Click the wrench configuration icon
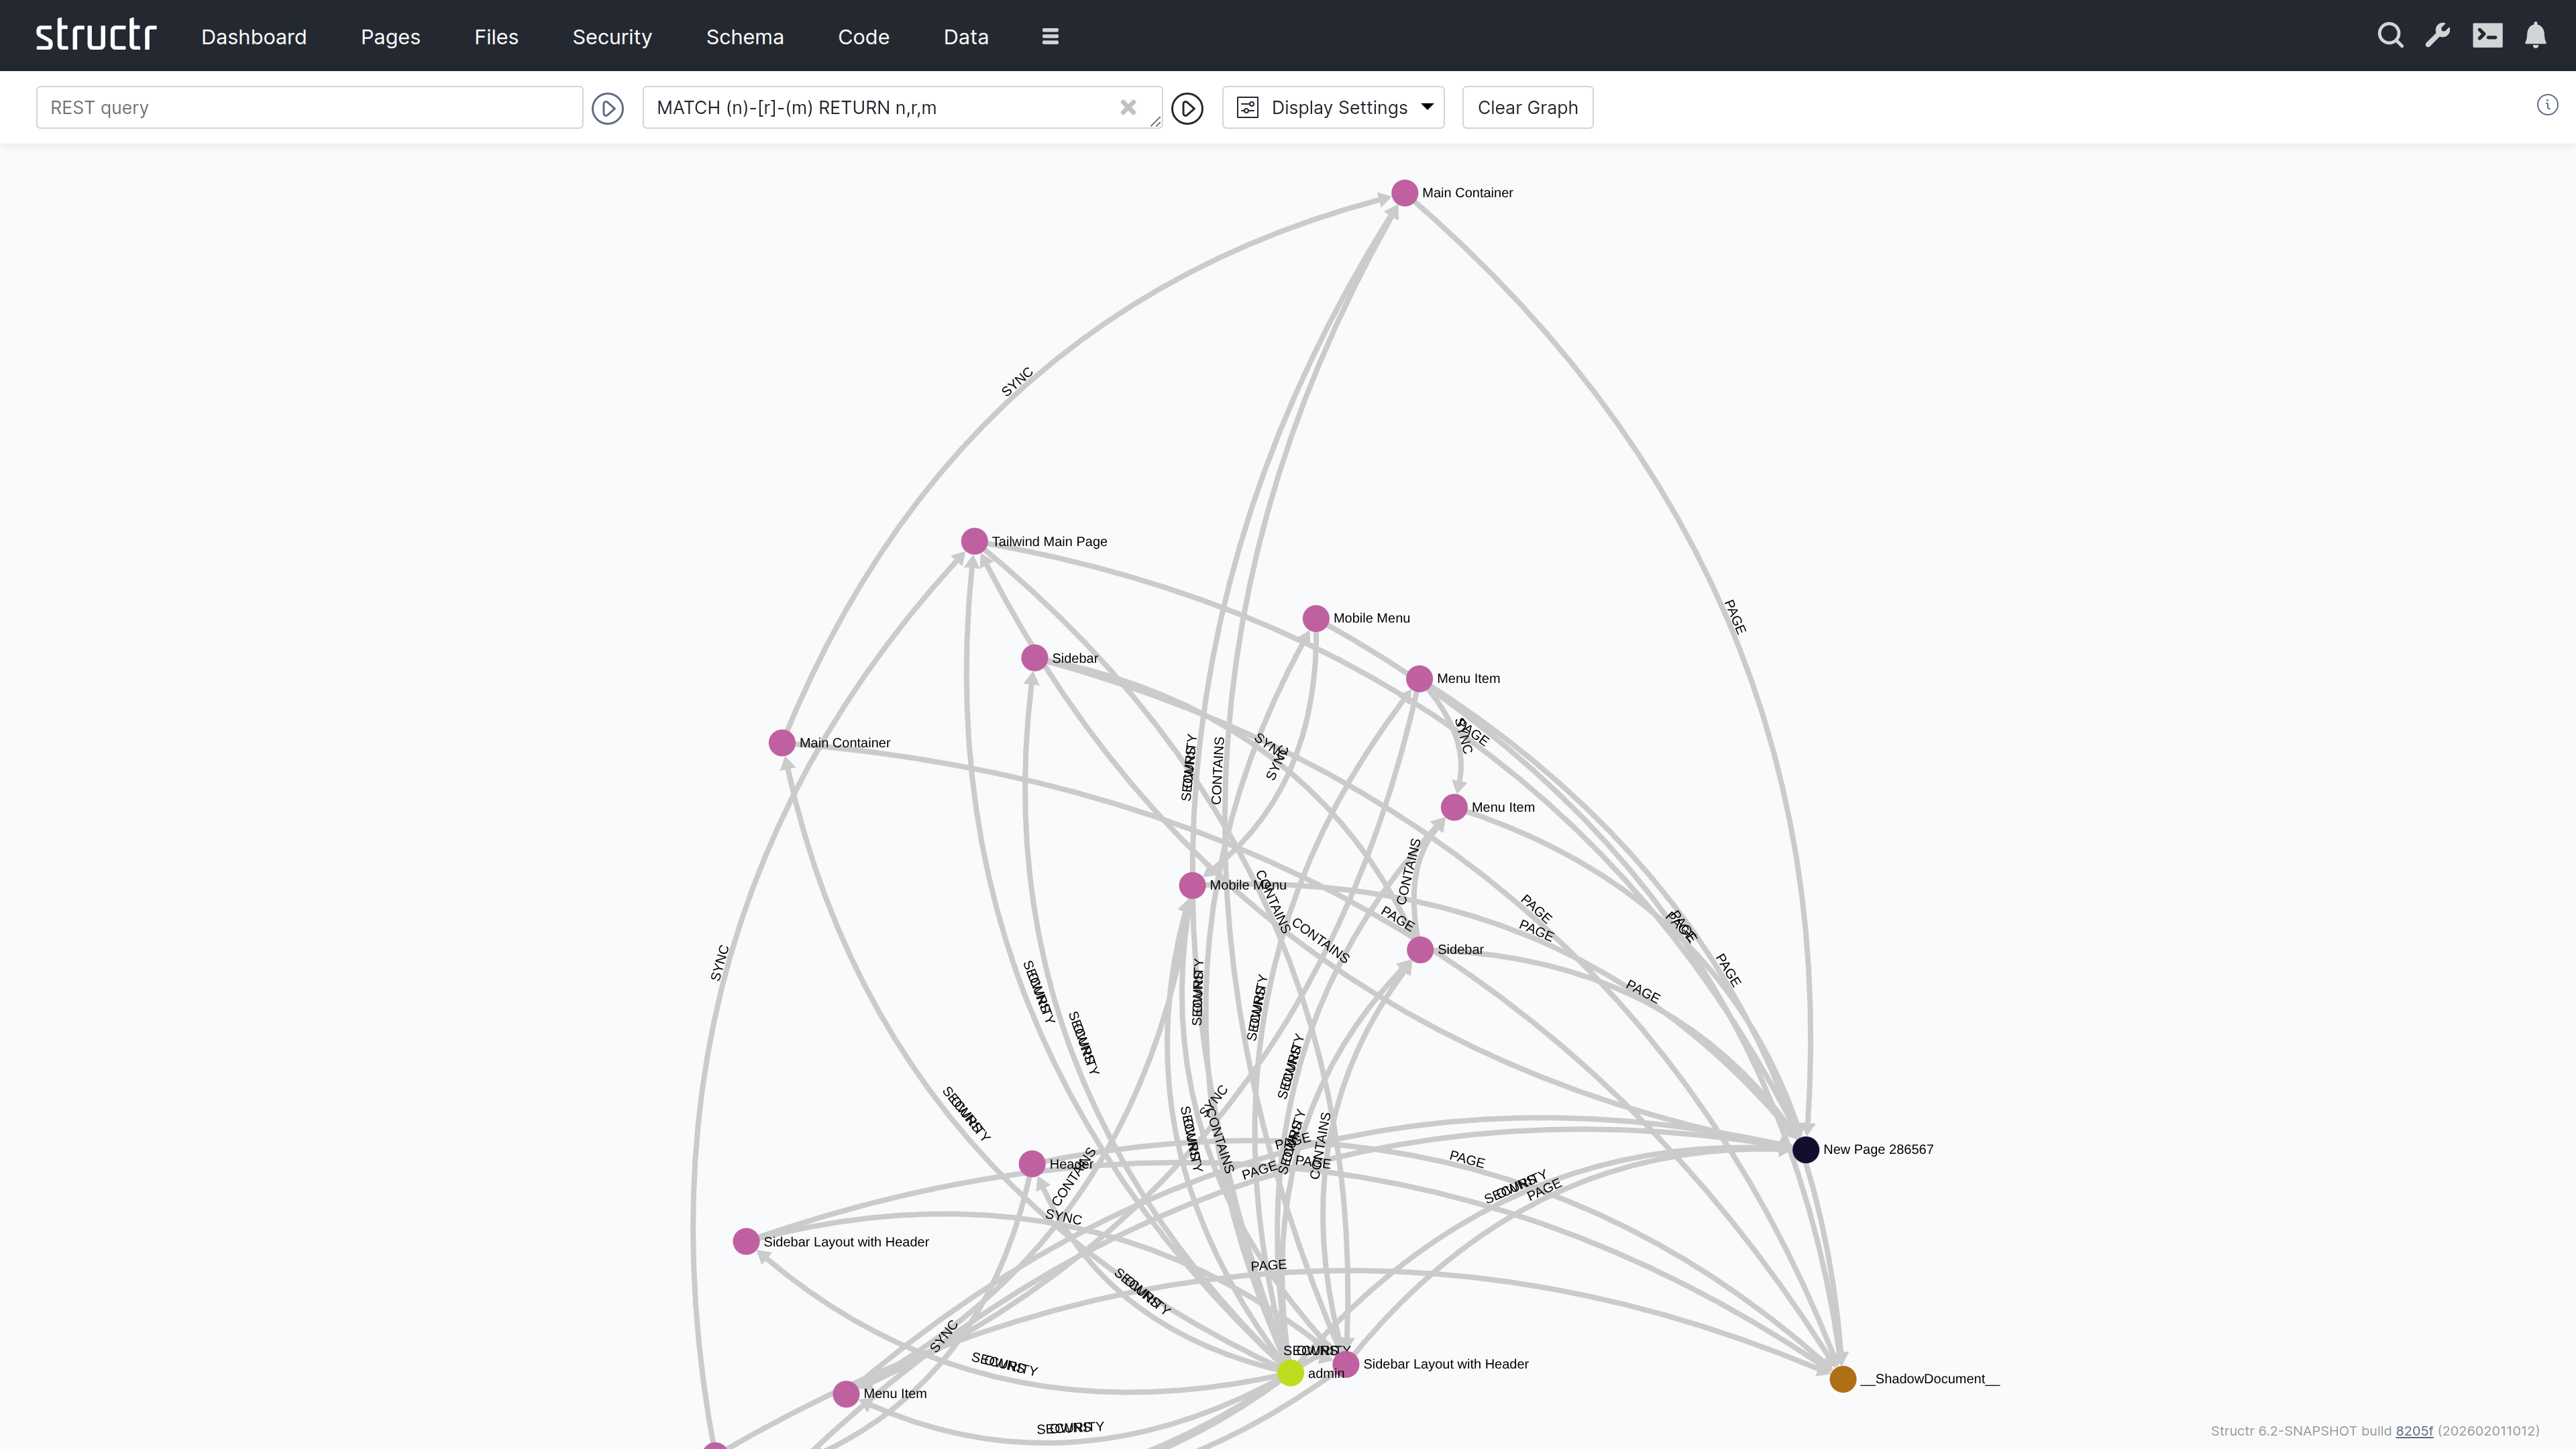The image size is (2576, 1449). pyautogui.click(x=2438, y=36)
